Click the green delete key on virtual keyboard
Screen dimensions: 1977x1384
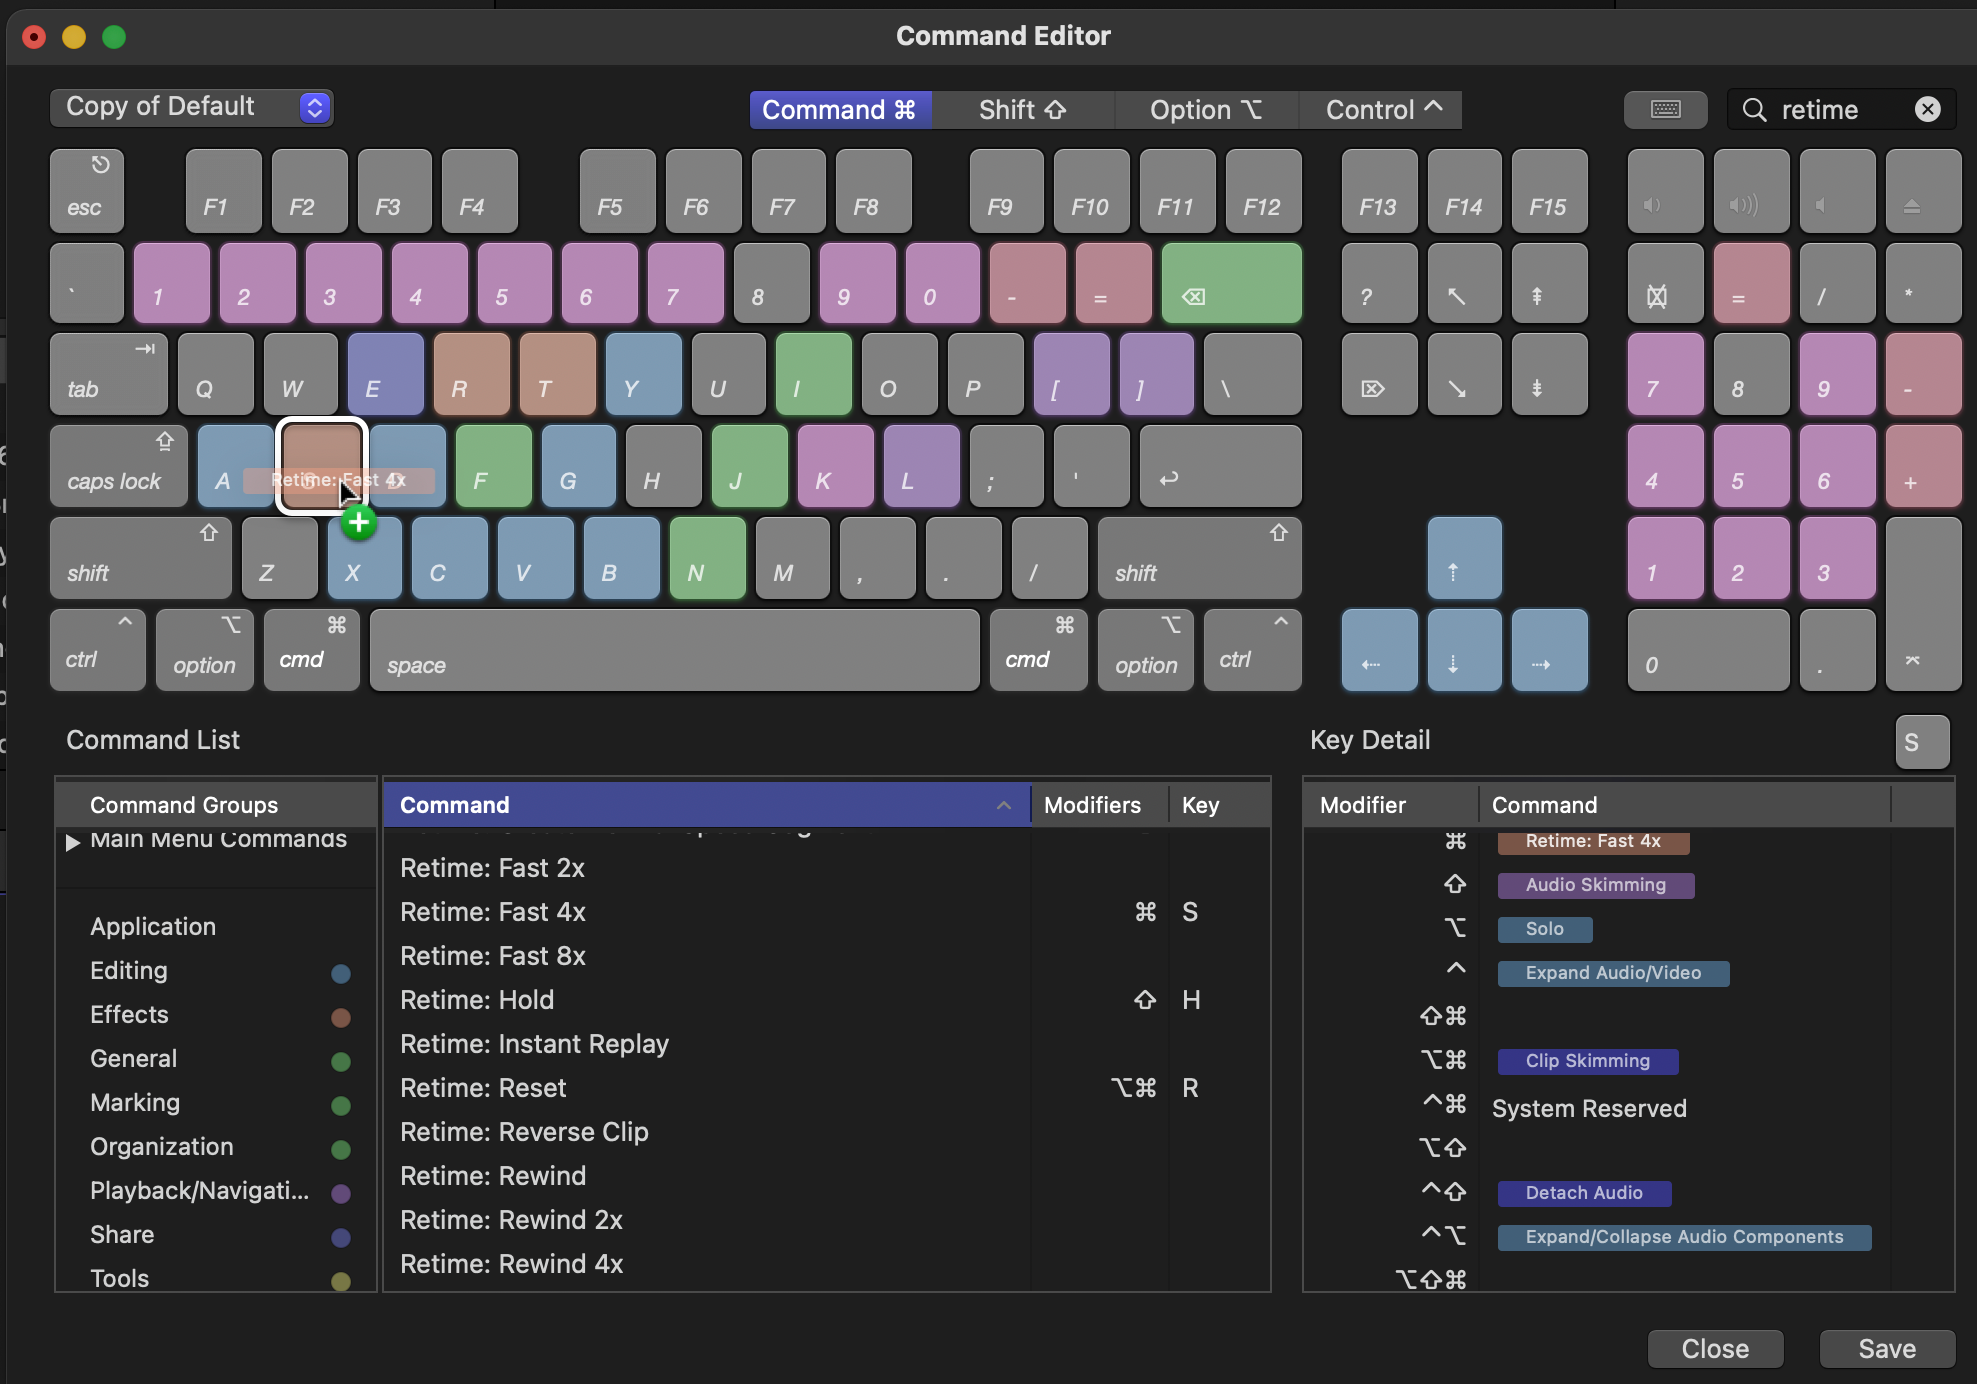coord(1231,283)
